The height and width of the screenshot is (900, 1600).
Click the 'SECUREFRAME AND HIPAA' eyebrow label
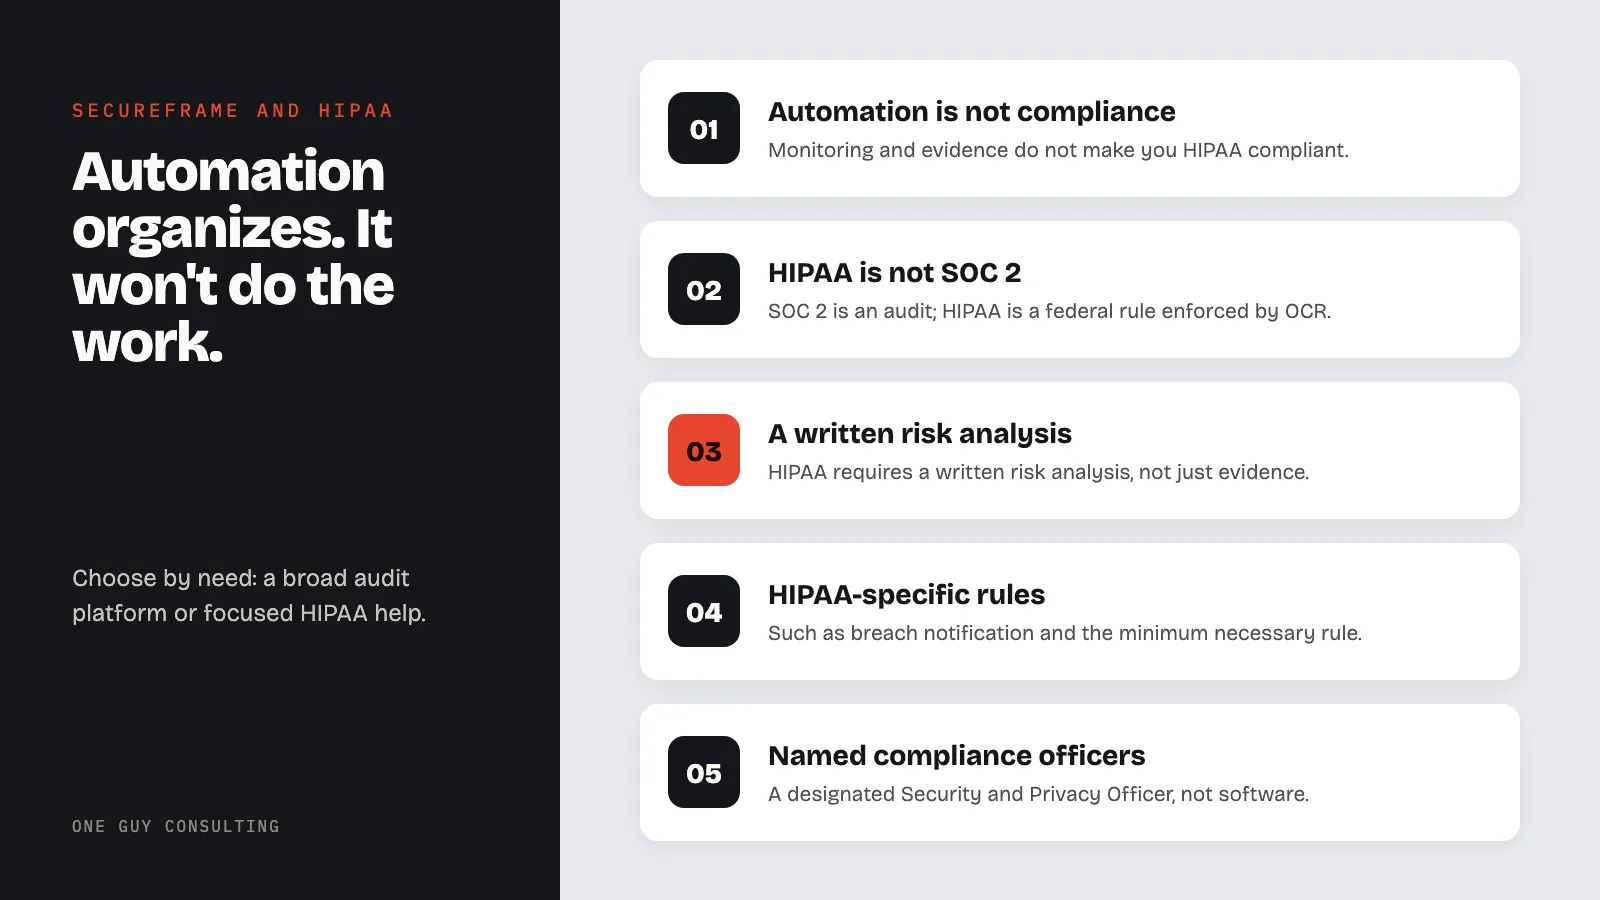pos(232,111)
